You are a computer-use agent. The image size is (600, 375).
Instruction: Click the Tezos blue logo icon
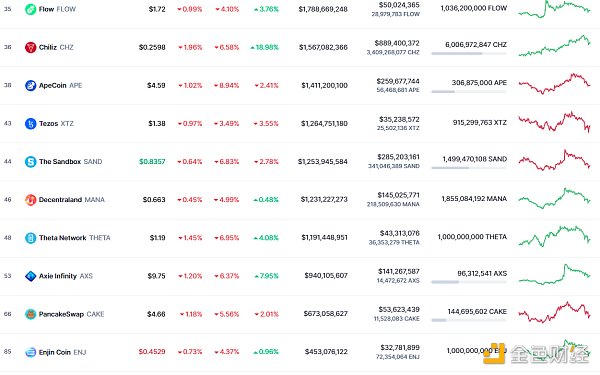(x=30, y=124)
